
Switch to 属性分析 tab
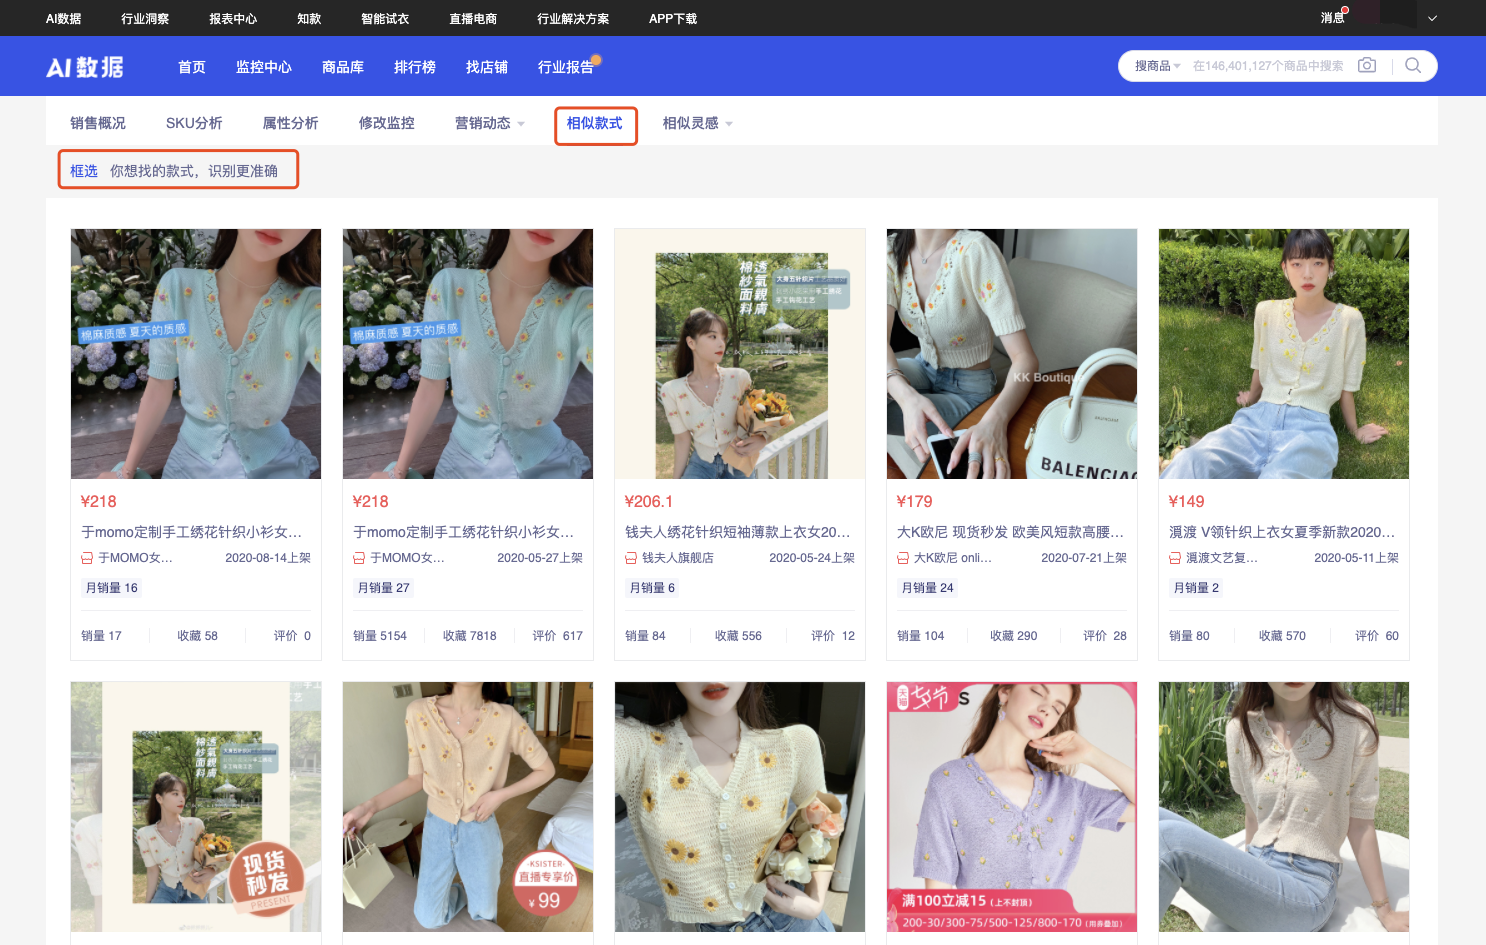click(x=291, y=123)
